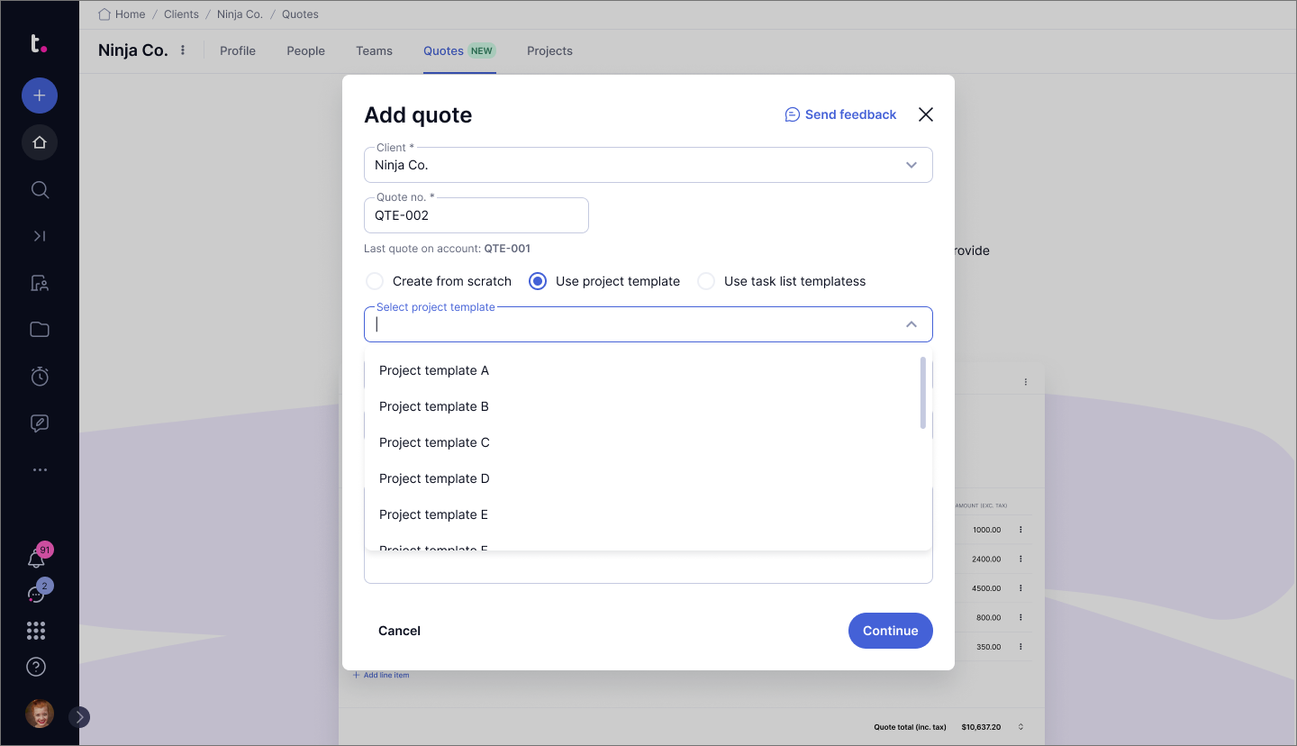Click the template list scrollbar thumb

coord(923,393)
